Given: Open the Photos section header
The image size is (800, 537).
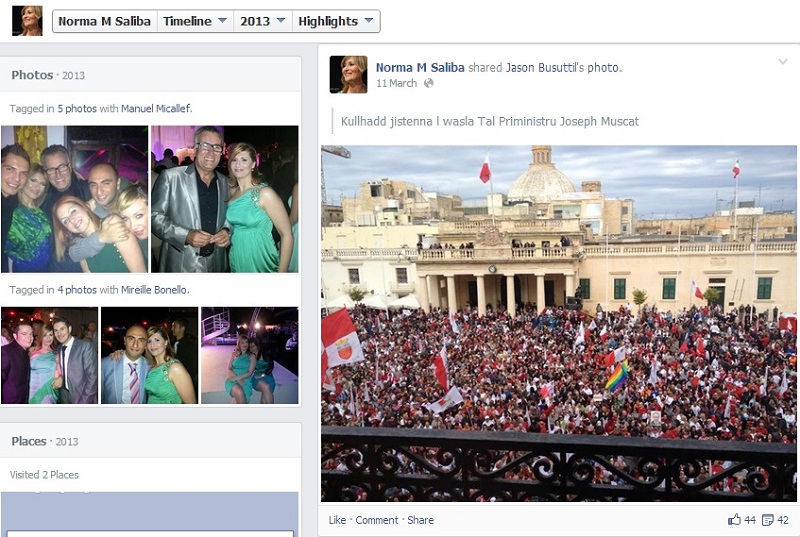Looking at the screenshot, I should pos(32,75).
